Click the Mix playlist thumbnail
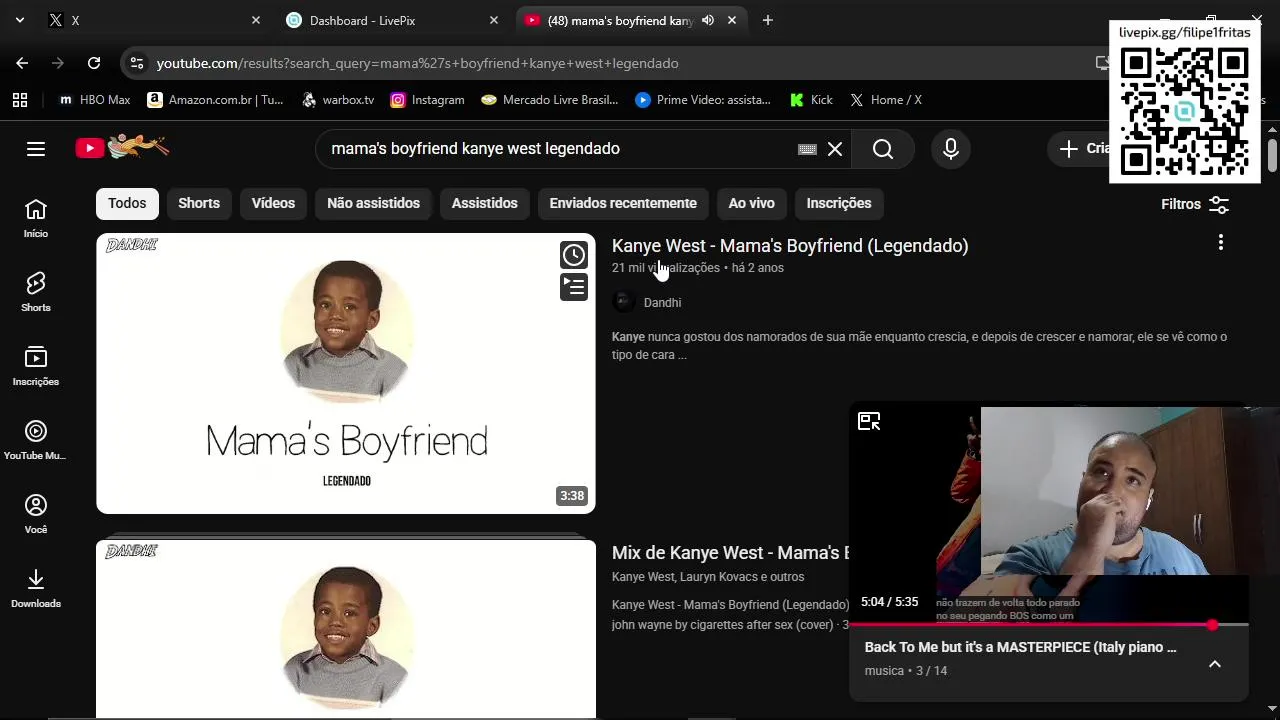This screenshot has height=720, width=1280. click(x=346, y=629)
